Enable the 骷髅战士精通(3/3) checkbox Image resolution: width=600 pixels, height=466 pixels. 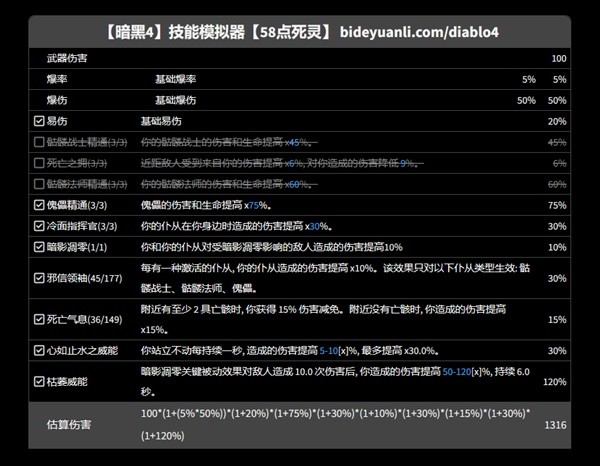point(39,142)
